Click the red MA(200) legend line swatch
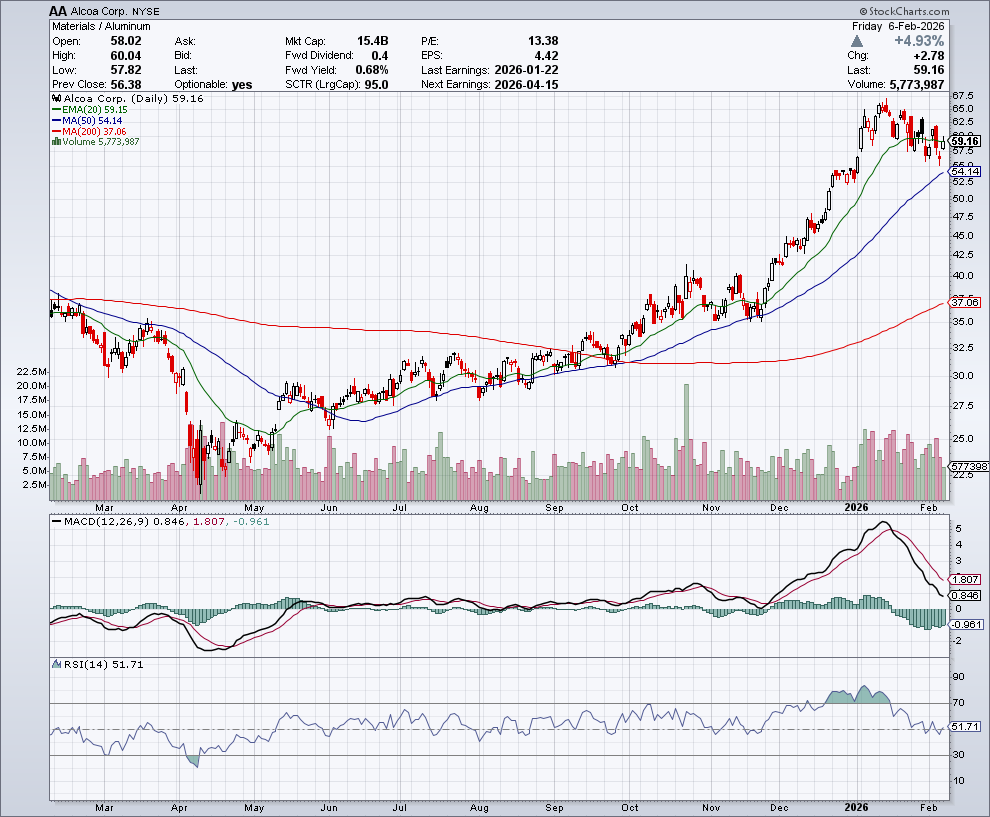 pos(56,131)
